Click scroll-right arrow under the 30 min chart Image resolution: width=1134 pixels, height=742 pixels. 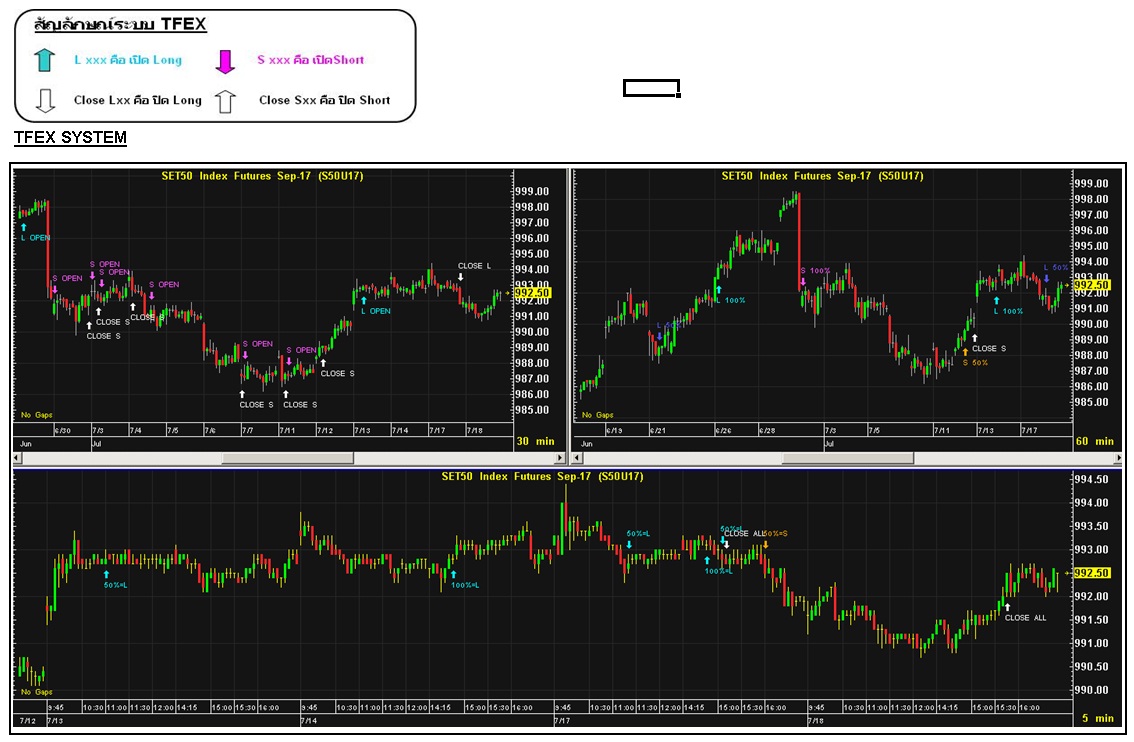560,458
